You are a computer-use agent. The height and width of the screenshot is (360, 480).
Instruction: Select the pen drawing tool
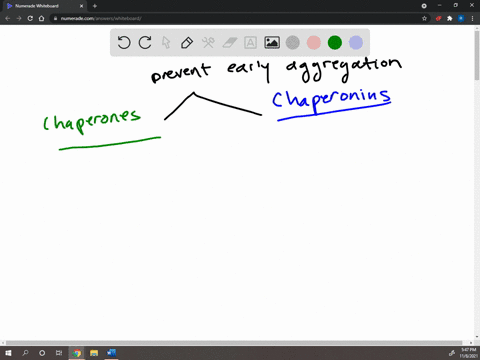click(x=187, y=43)
